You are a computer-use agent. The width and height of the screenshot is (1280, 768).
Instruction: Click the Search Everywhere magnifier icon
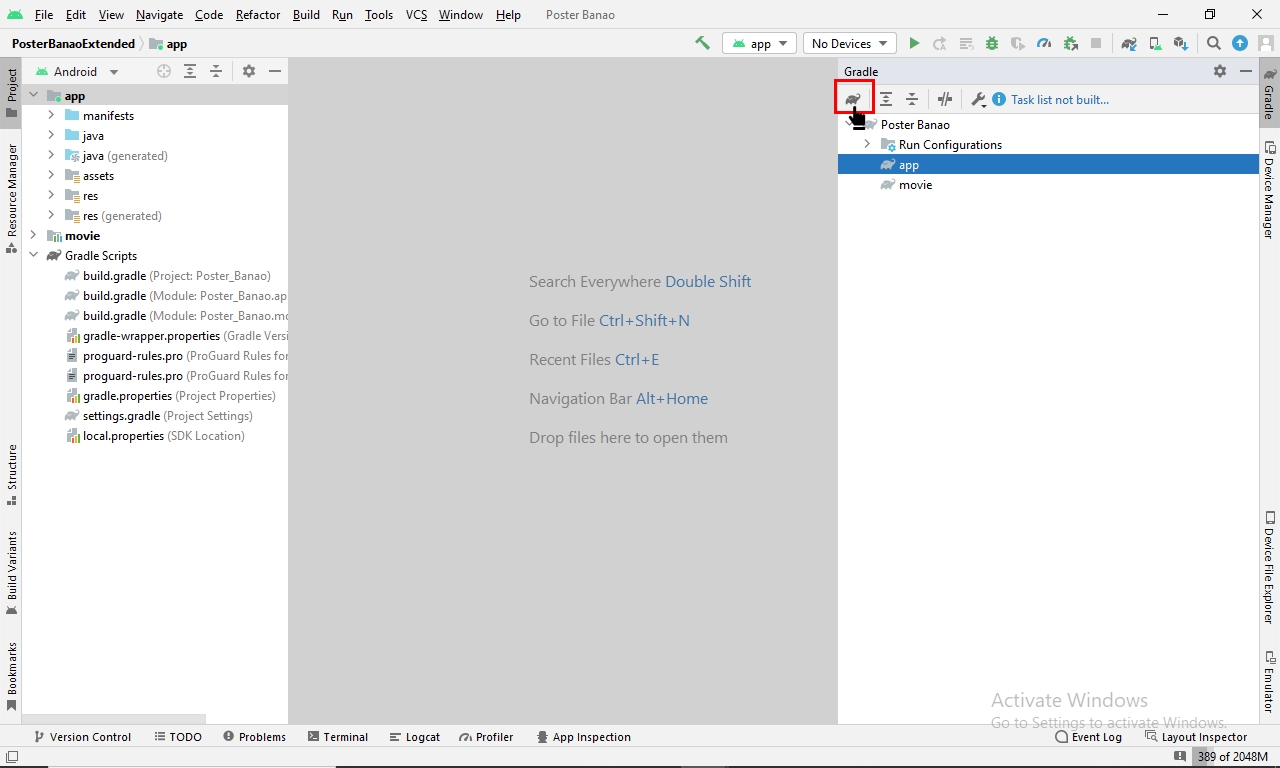click(1214, 43)
